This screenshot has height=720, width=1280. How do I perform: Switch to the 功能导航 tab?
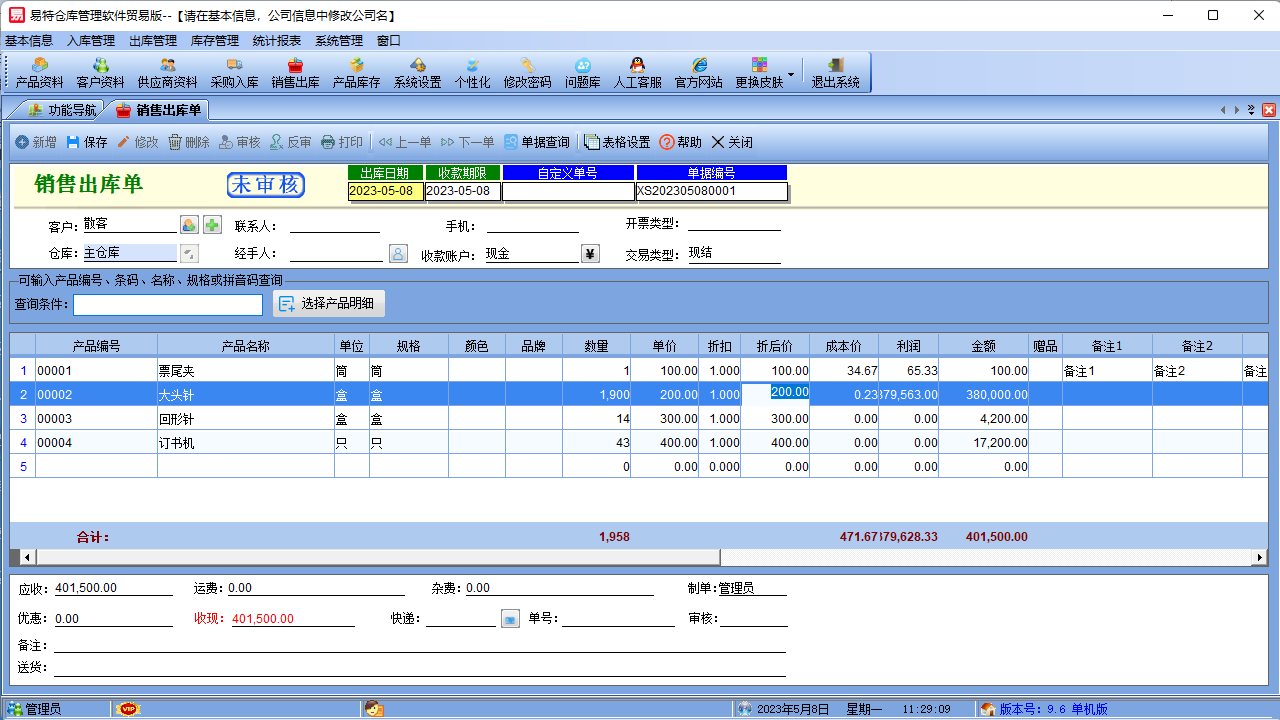click(x=62, y=110)
